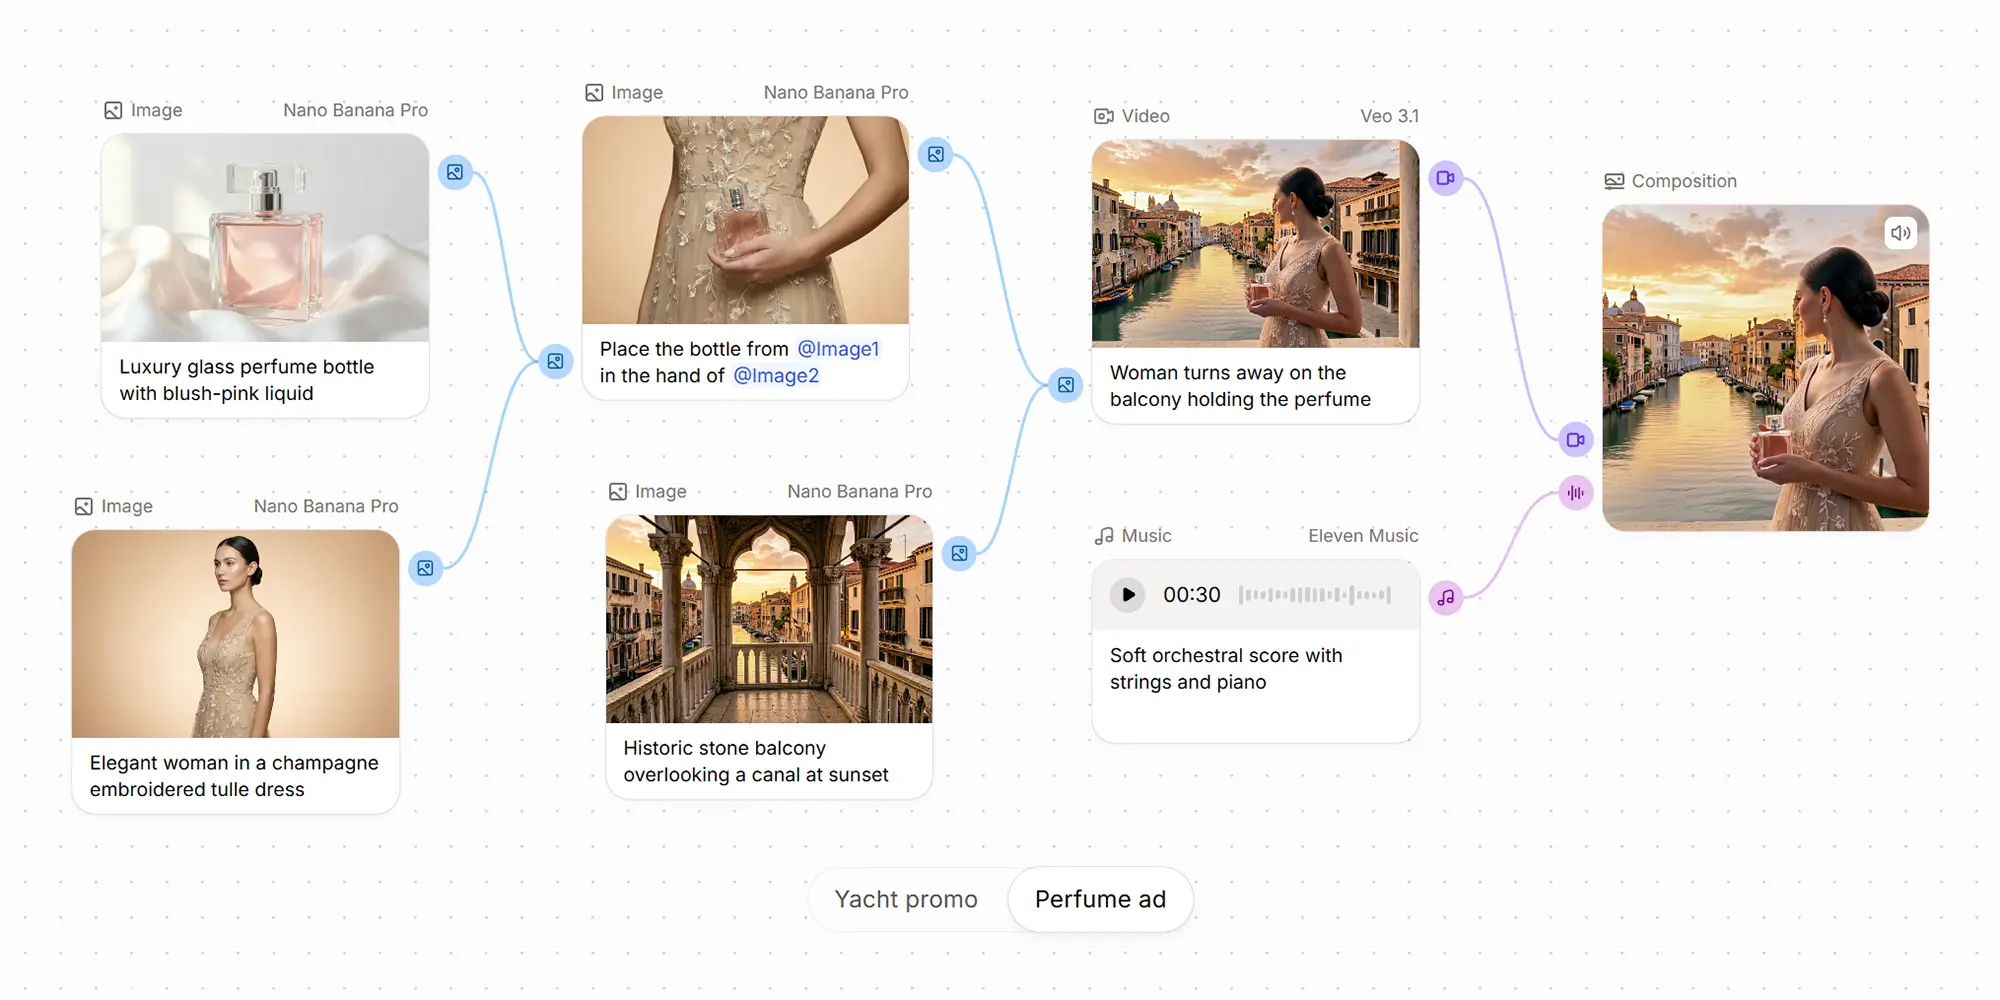Play the 00:30 music track
The width and height of the screenshot is (2000, 1000).
(1128, 595)
